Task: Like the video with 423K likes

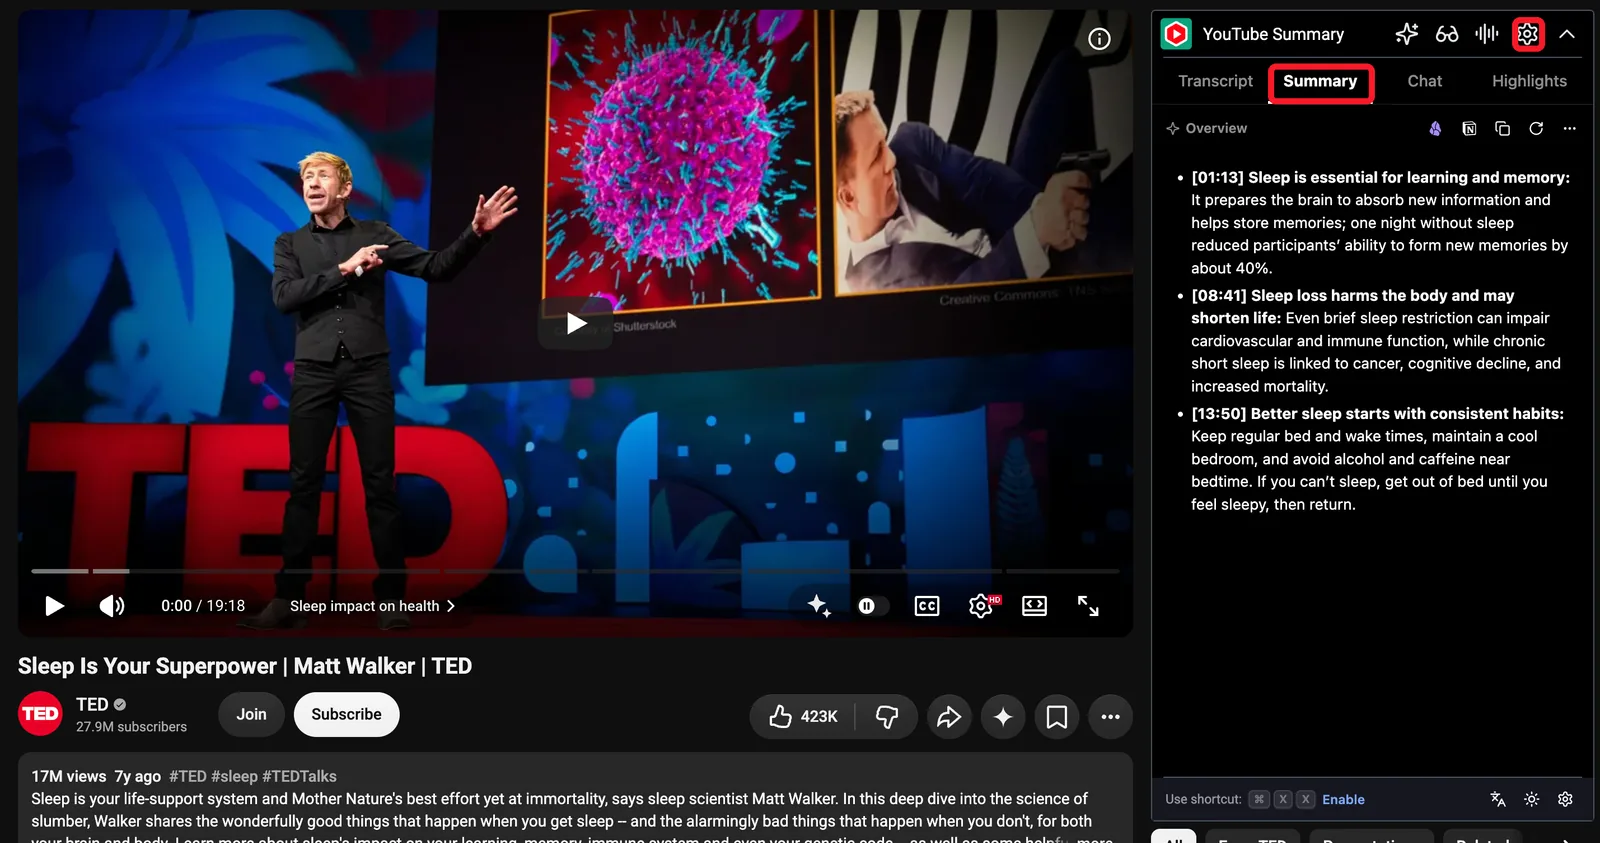Action: 803,716
